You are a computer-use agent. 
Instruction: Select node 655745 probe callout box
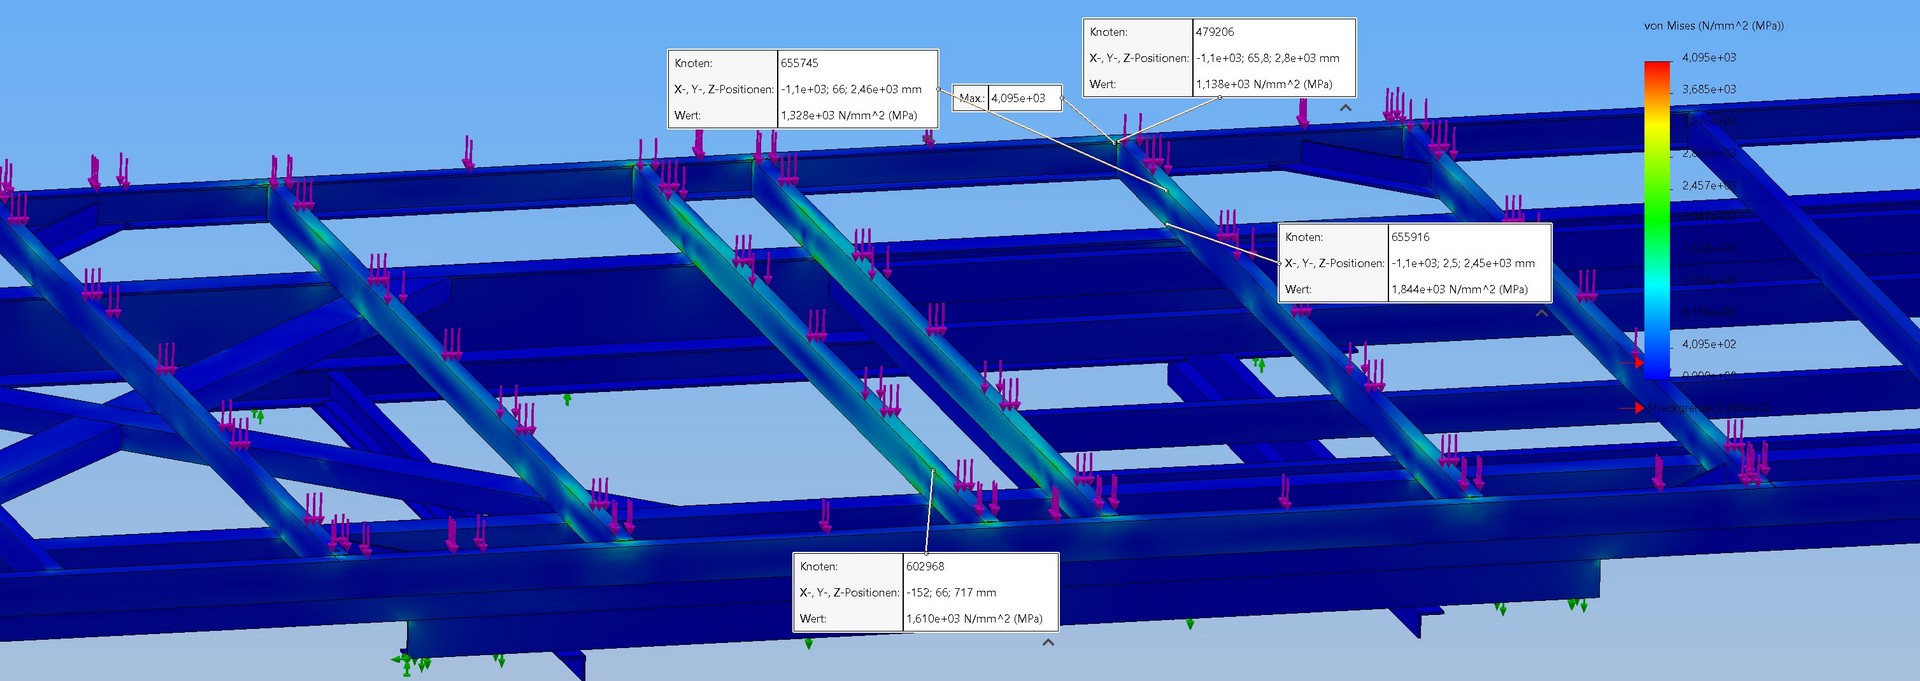(802, 89)
